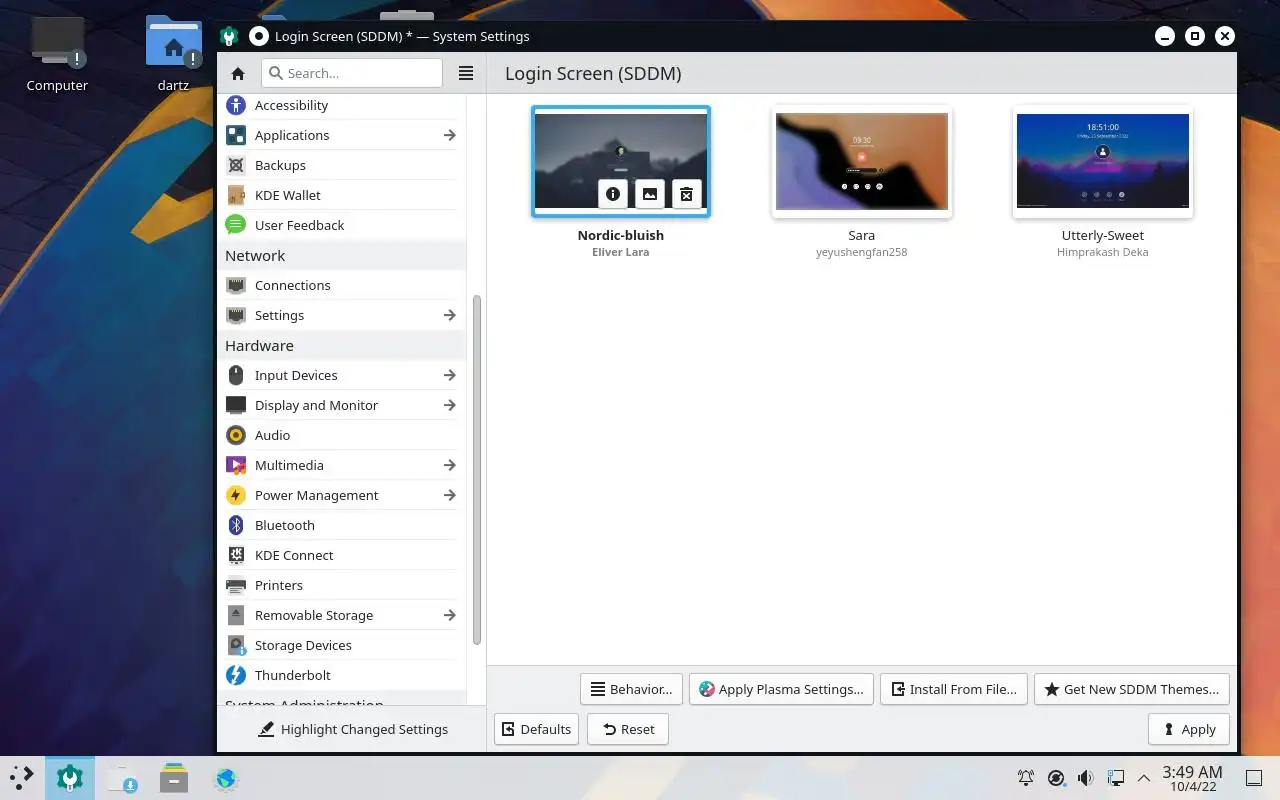Open the KDE Connect icon
Image resolution: width=1280 pixels, height=800 pixels.
pyautogui.click(x=236, y=555)
